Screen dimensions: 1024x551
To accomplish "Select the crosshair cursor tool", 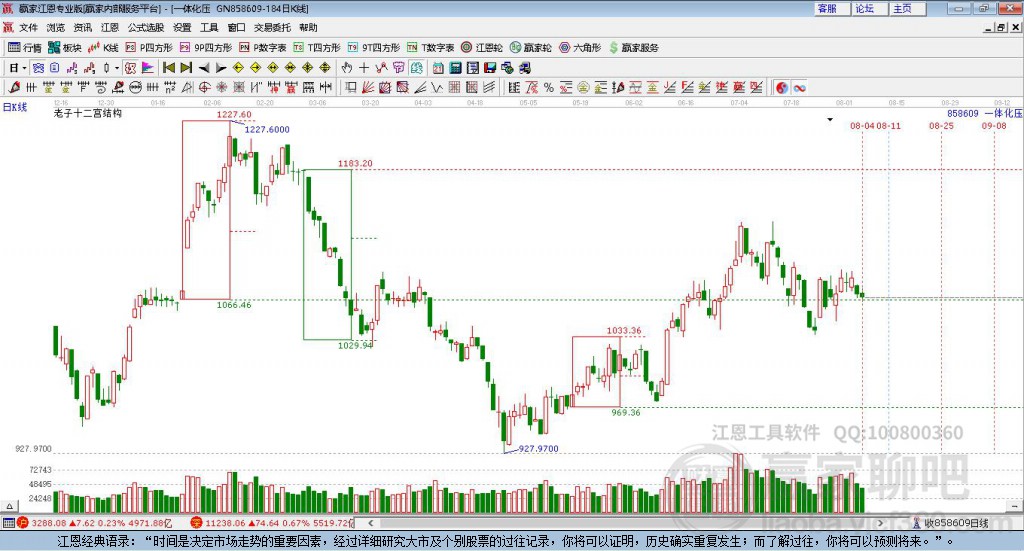I will (x=364, y=67).
